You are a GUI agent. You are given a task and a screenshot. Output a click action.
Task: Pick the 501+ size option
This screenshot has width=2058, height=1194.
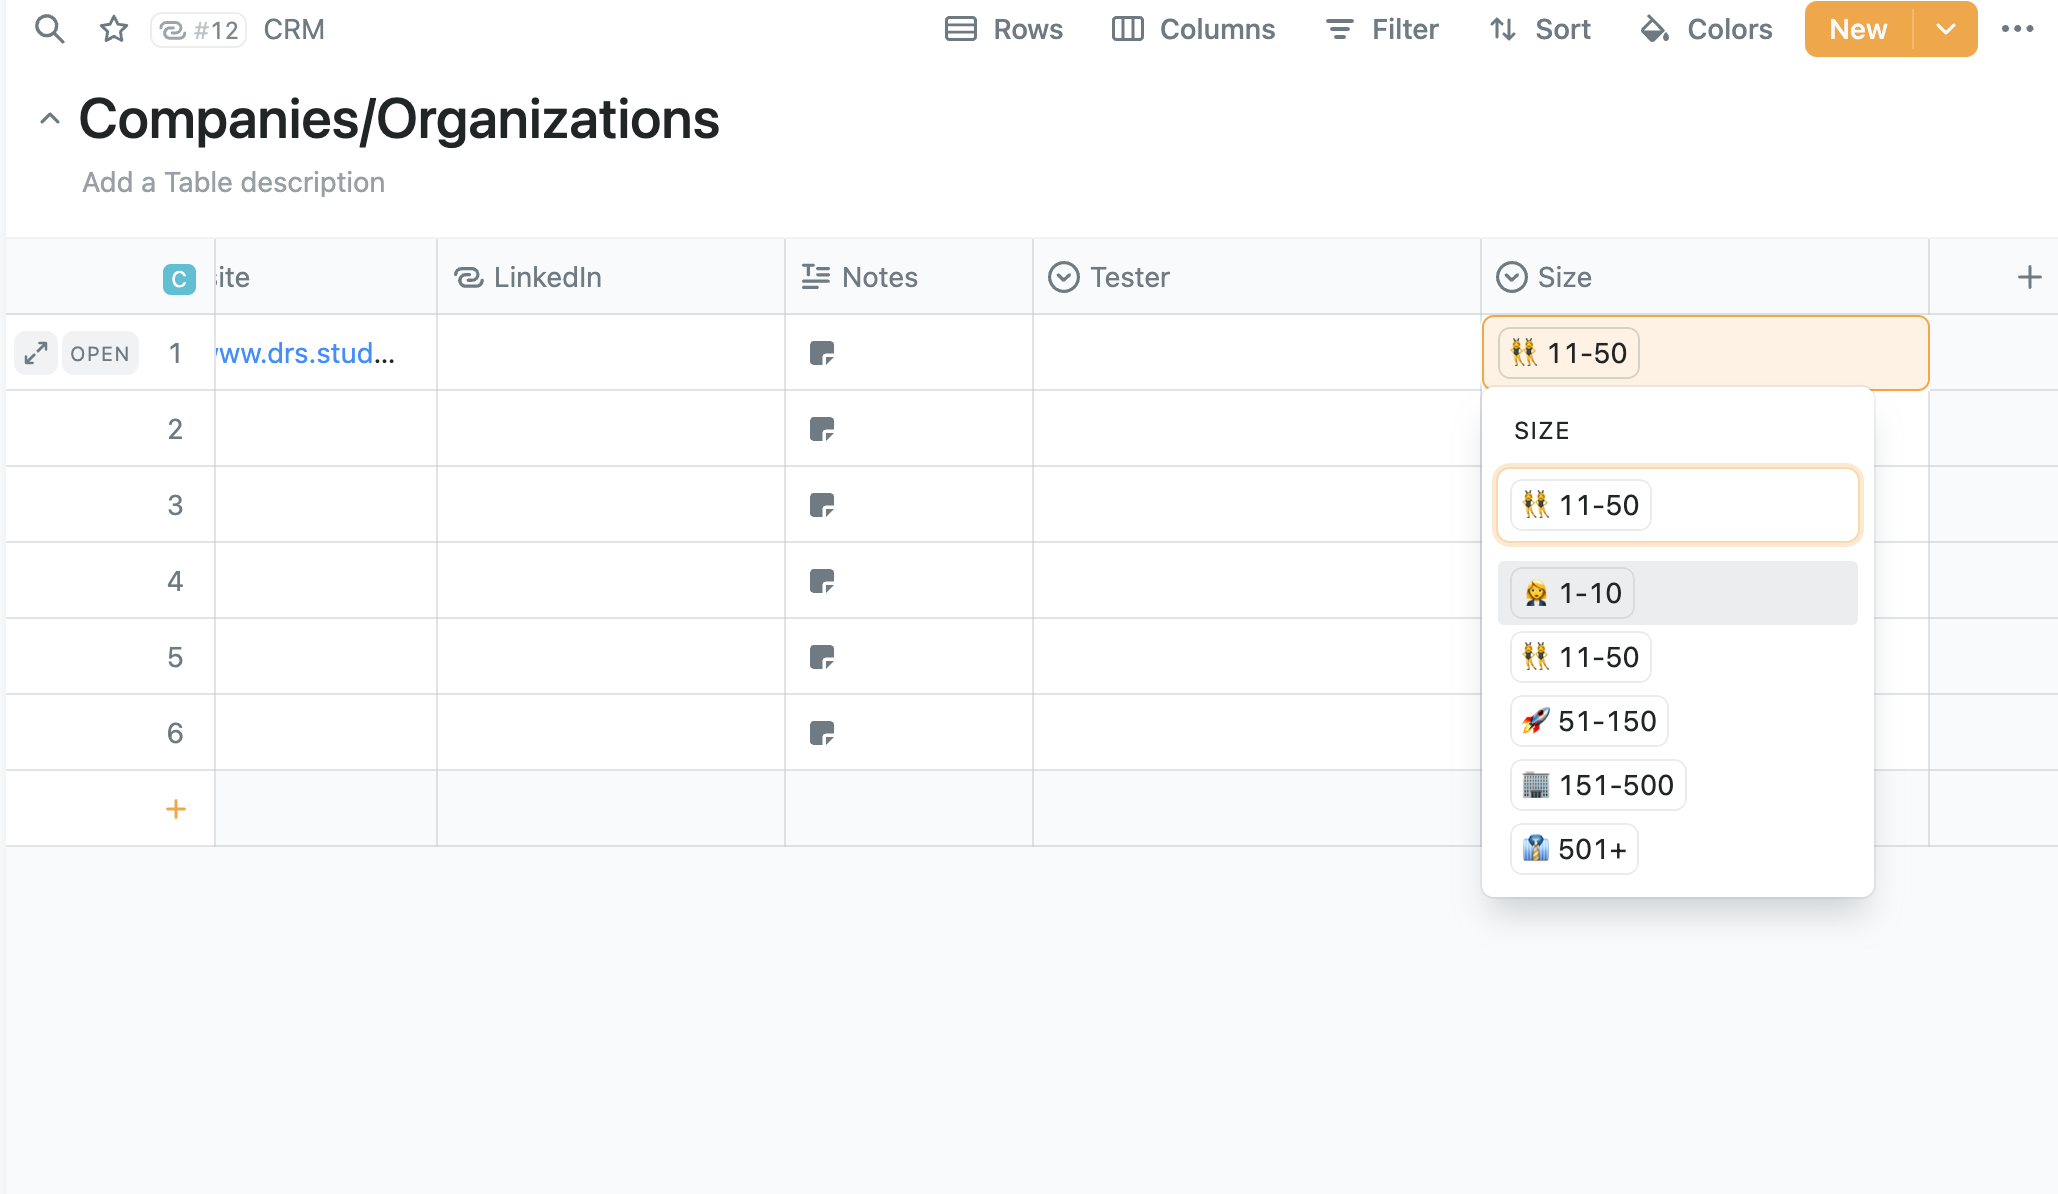tap(1574, 849)
